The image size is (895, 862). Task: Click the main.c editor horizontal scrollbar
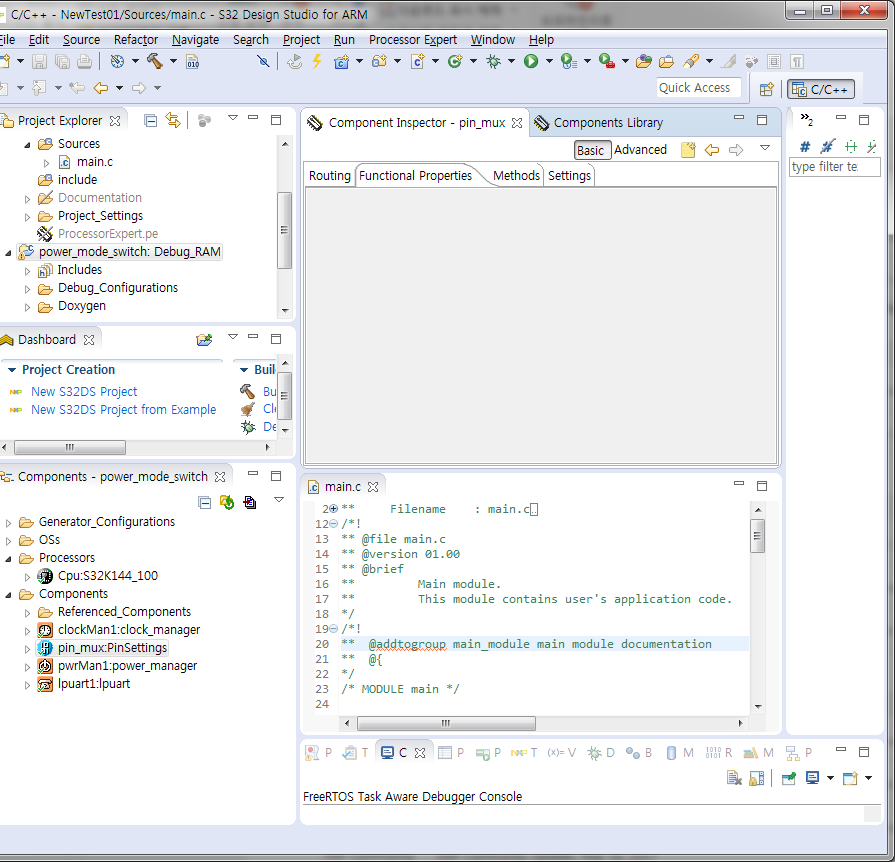(x=446, y=723)
